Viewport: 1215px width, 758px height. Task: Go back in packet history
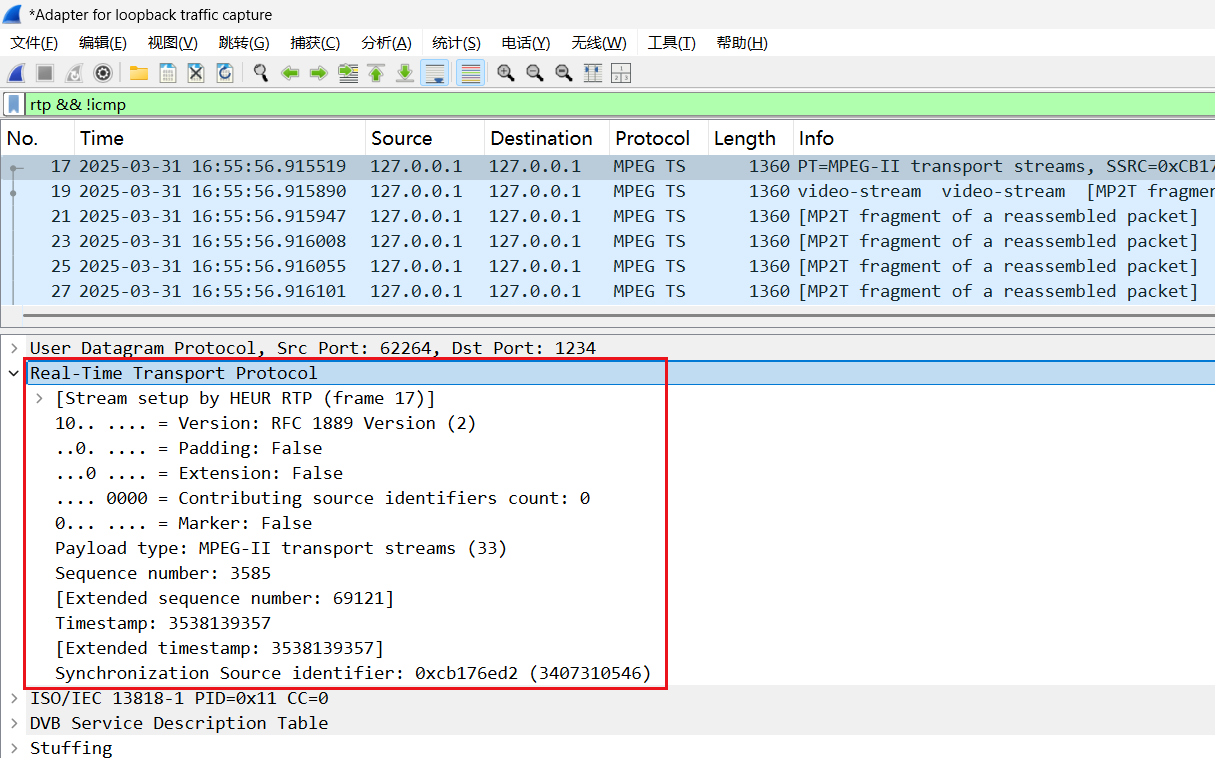tap(290, 73)
